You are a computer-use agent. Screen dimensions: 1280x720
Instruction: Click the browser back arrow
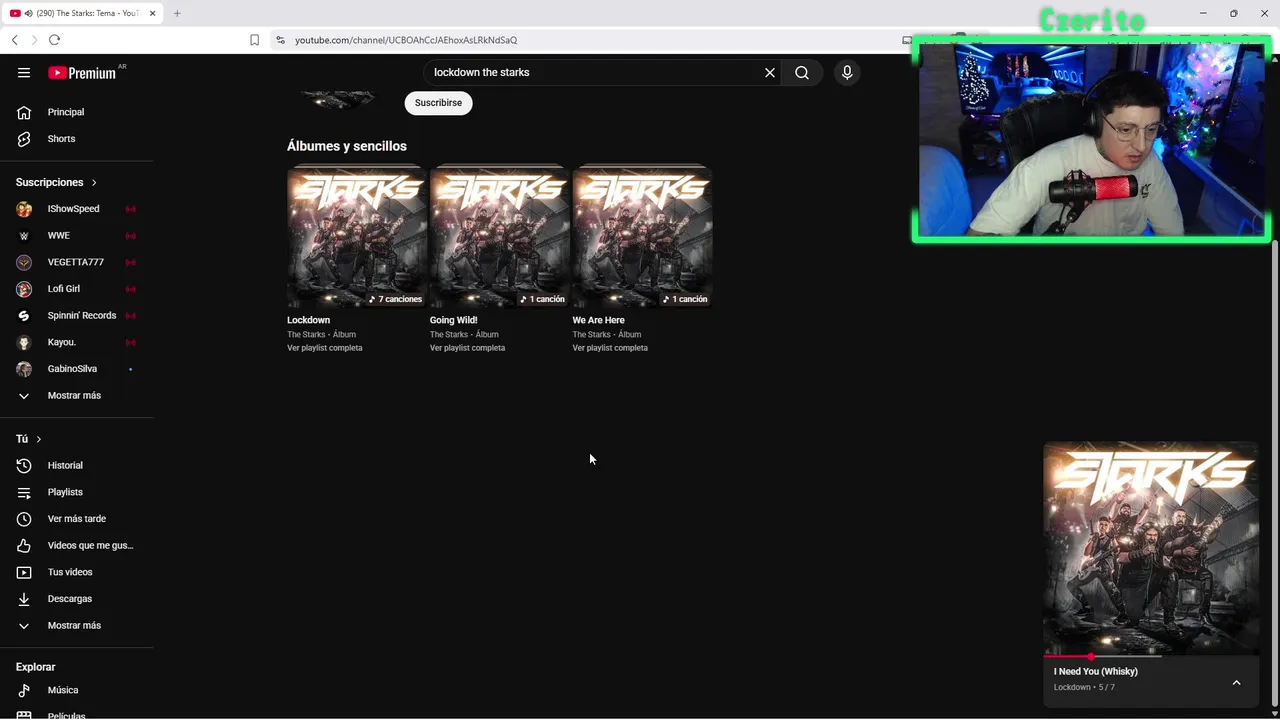point(14,40)
